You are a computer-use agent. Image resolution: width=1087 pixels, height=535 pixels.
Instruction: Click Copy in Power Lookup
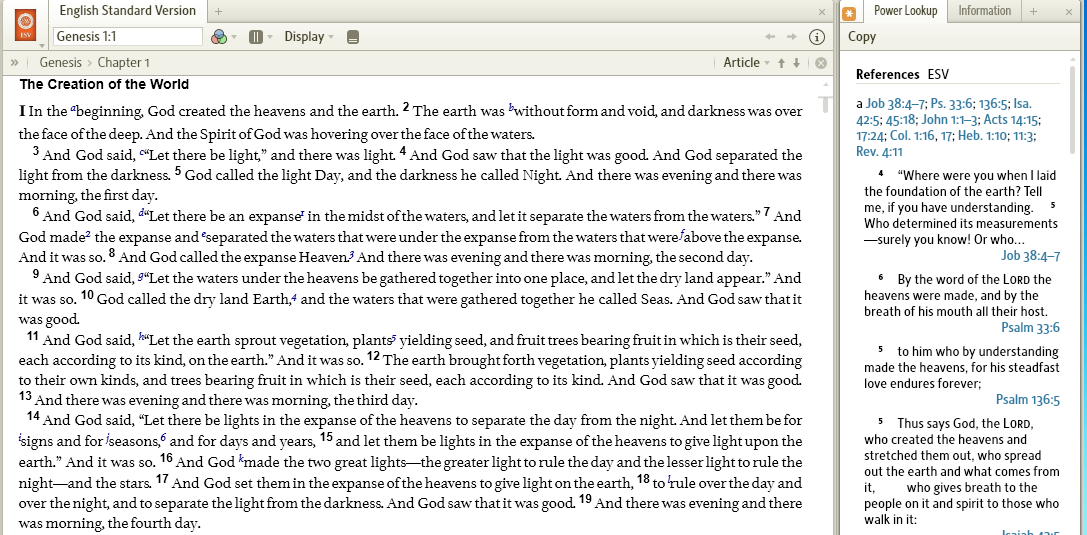[x=862, y=37]
